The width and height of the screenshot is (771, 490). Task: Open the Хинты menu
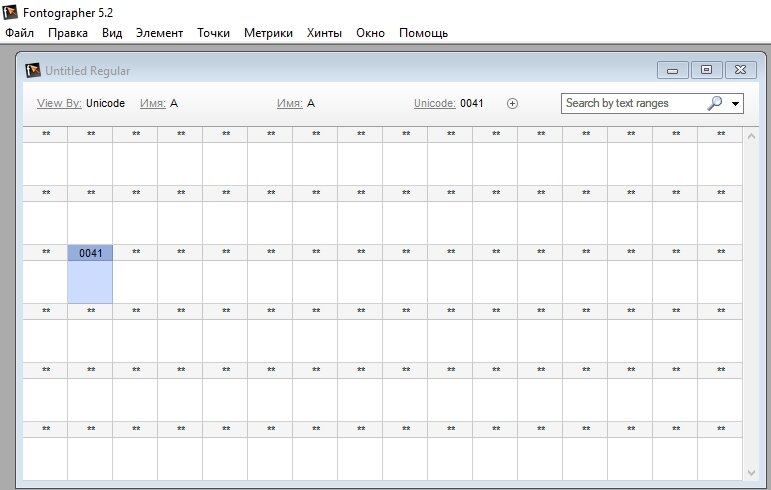pyautogui.click(x=324, y=33)
